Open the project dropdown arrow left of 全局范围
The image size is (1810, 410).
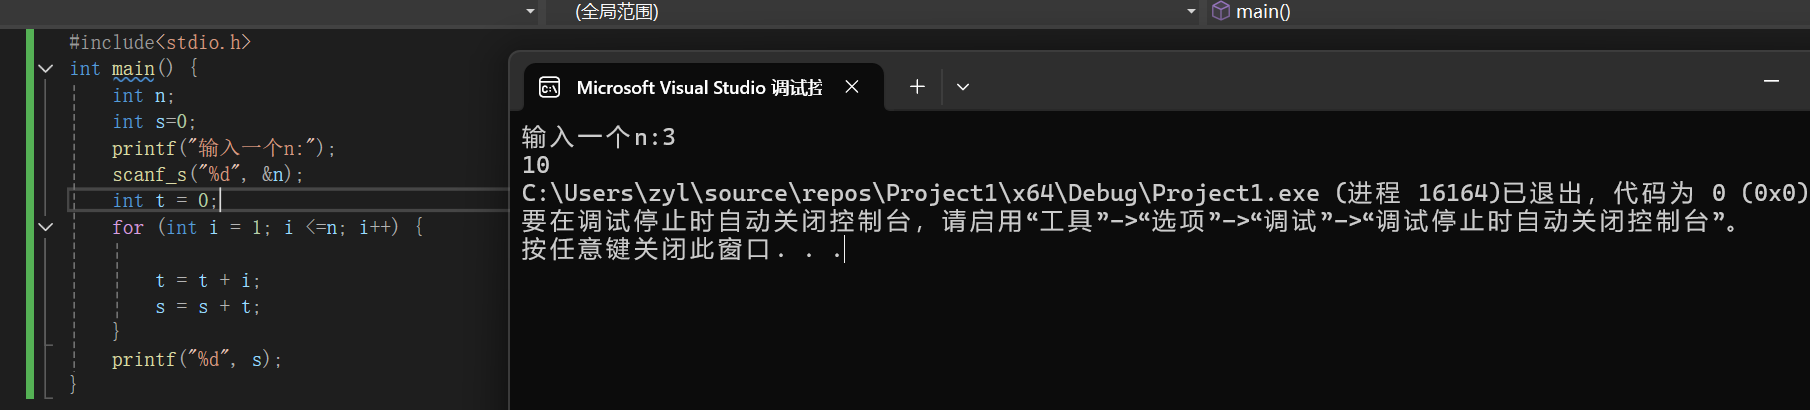(530, 11)
